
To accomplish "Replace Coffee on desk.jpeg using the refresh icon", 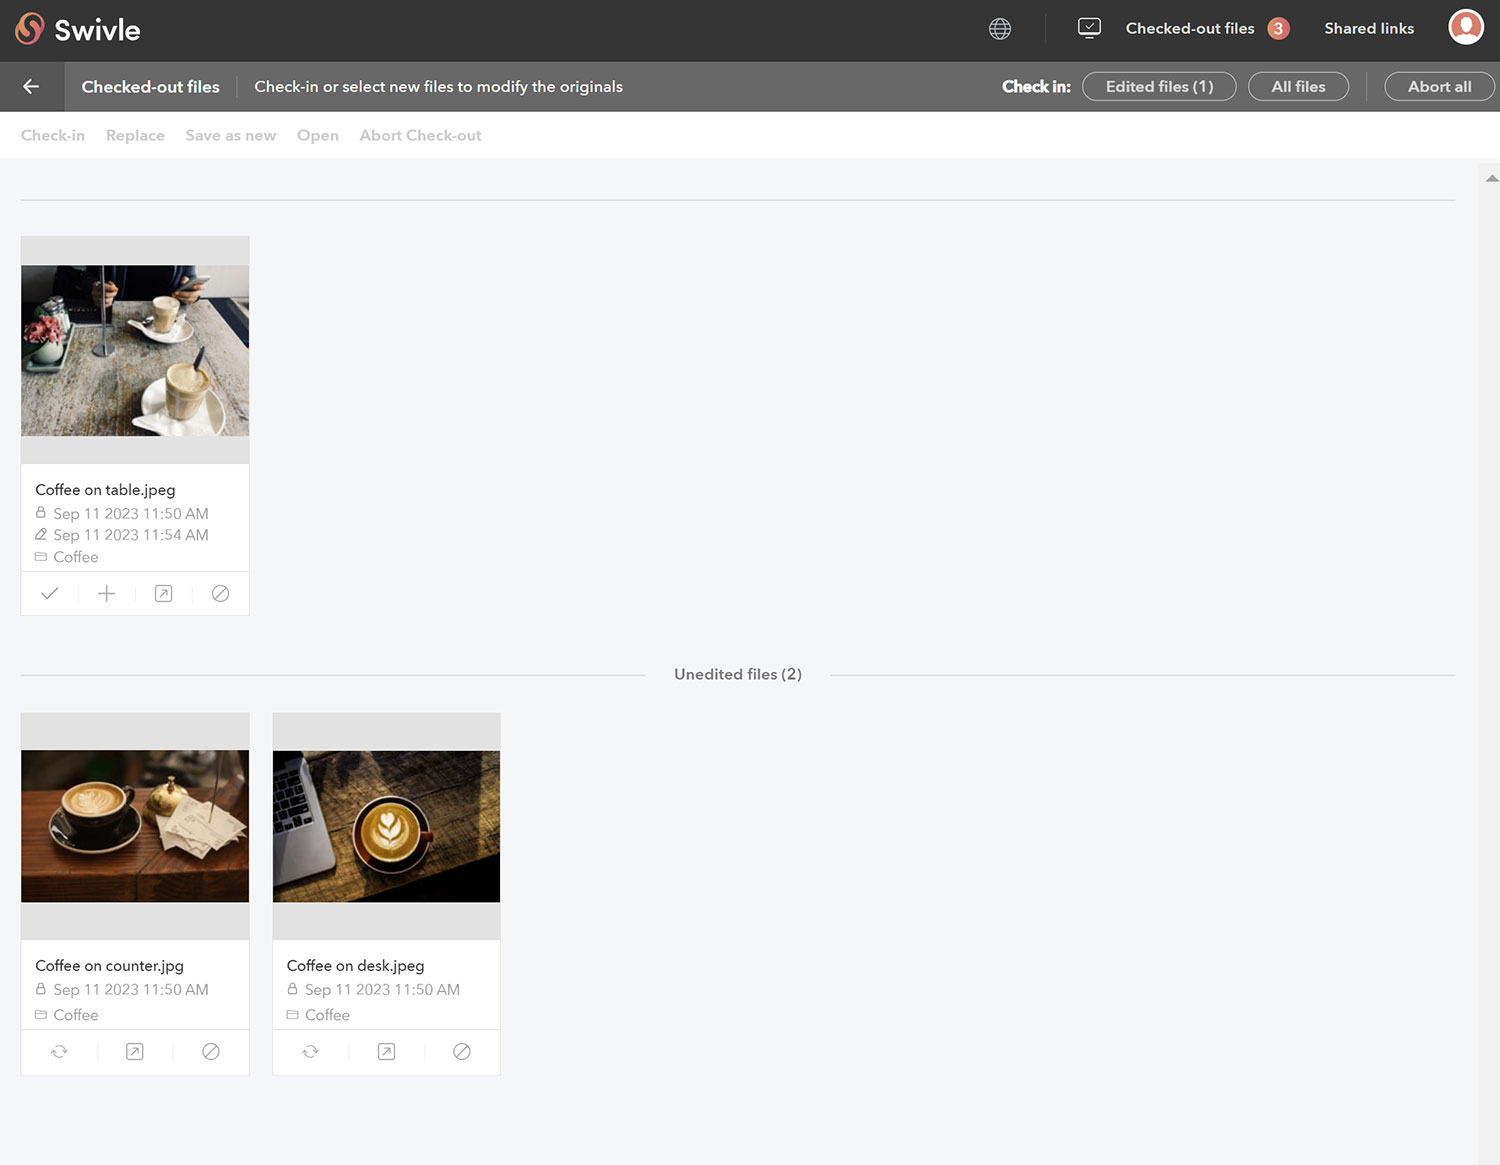I will (310, 1051).
